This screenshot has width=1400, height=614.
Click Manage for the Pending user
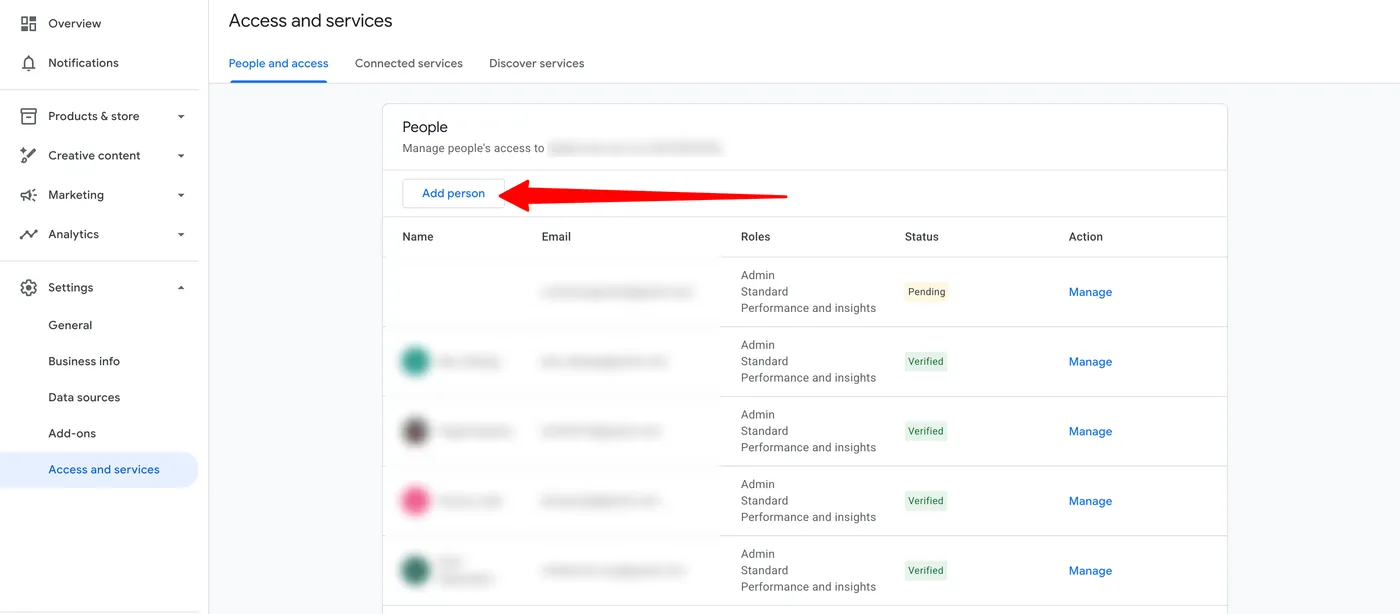(1090, 292)
